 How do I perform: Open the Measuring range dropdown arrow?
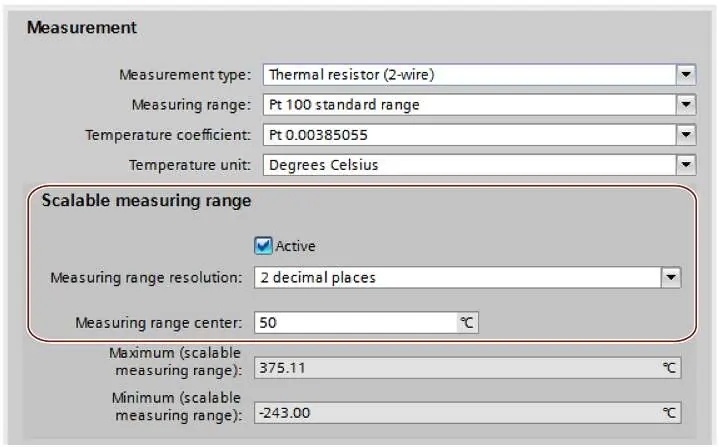click(686, 105)
